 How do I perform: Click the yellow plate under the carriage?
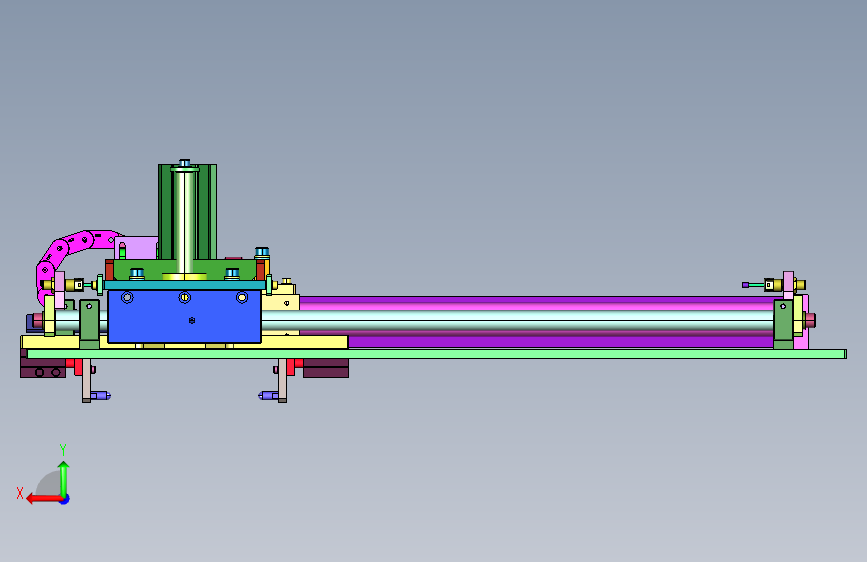tap(185, 343)
